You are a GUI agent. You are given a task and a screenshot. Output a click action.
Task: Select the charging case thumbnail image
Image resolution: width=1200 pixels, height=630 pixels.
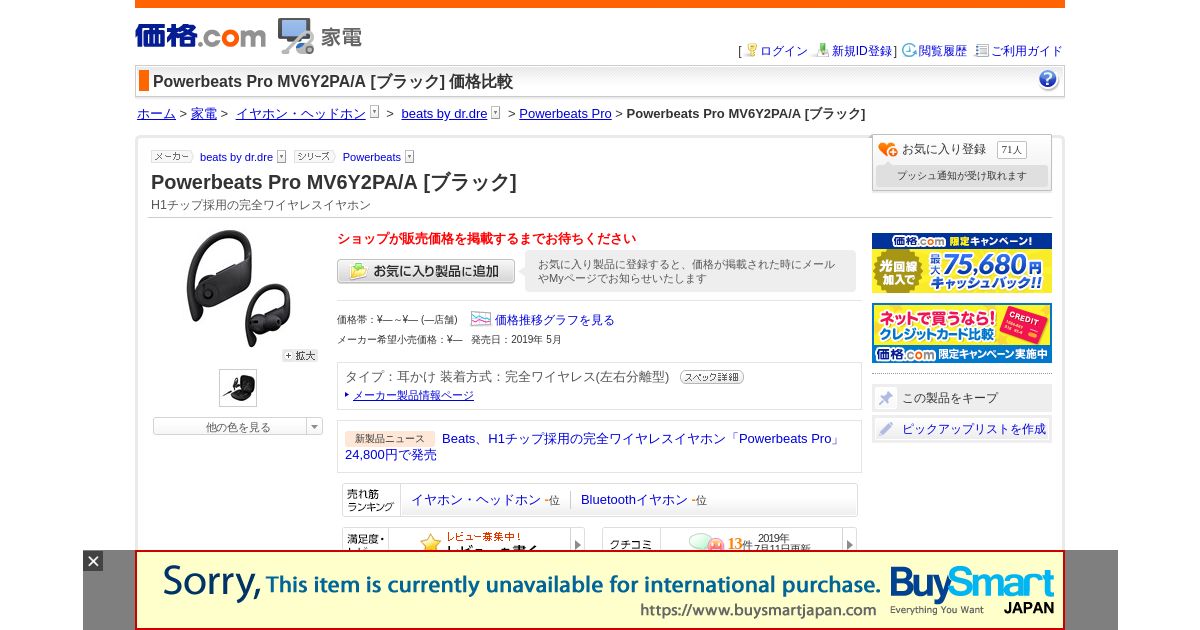tap(238, 388)
